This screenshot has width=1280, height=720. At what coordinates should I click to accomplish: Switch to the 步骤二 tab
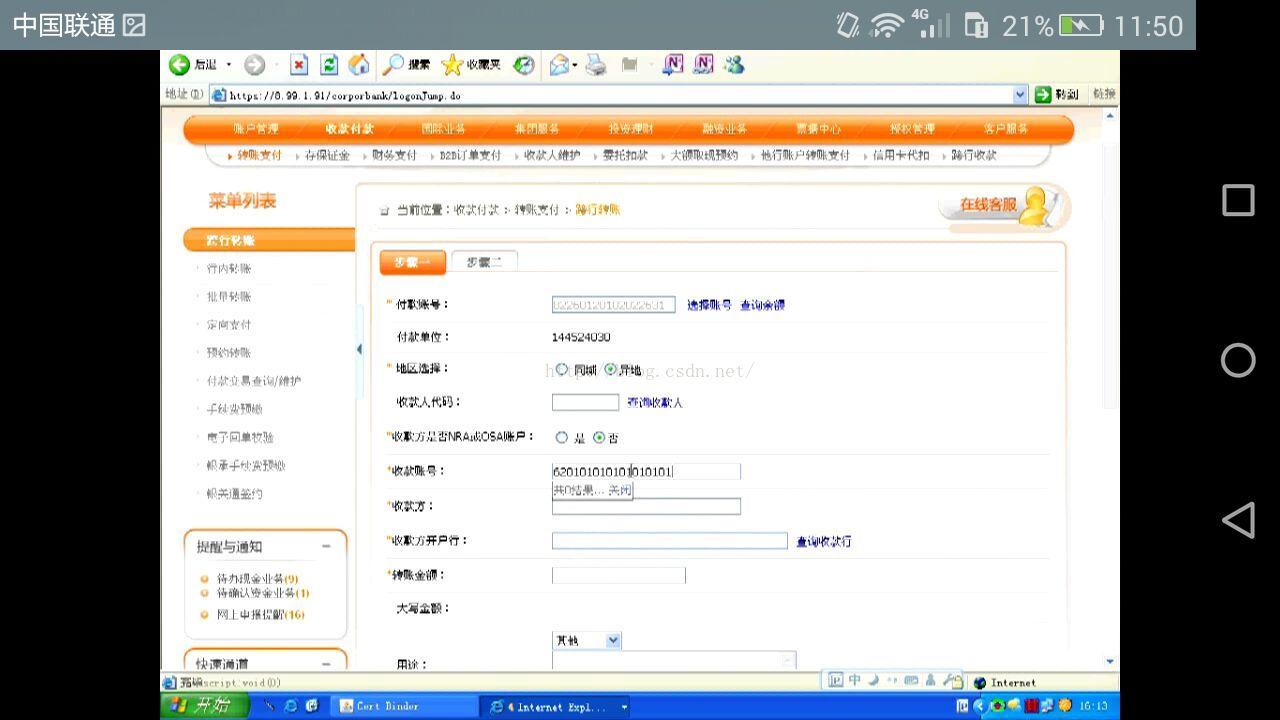click(x=484, y=262)
